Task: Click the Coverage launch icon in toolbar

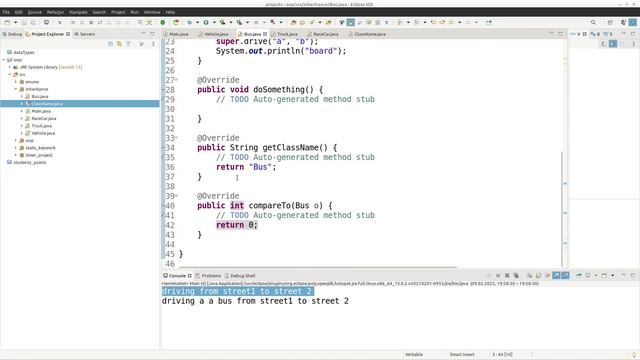Action: (222, 22)
